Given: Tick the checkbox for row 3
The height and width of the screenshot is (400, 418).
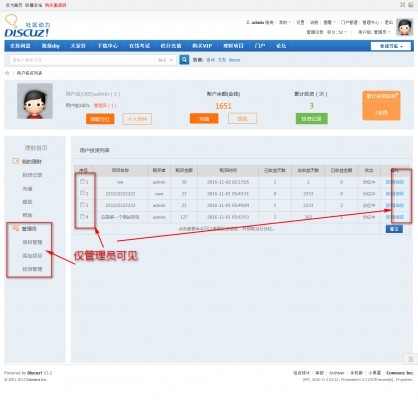Looking at the screenshot, I should click(82, 205).
